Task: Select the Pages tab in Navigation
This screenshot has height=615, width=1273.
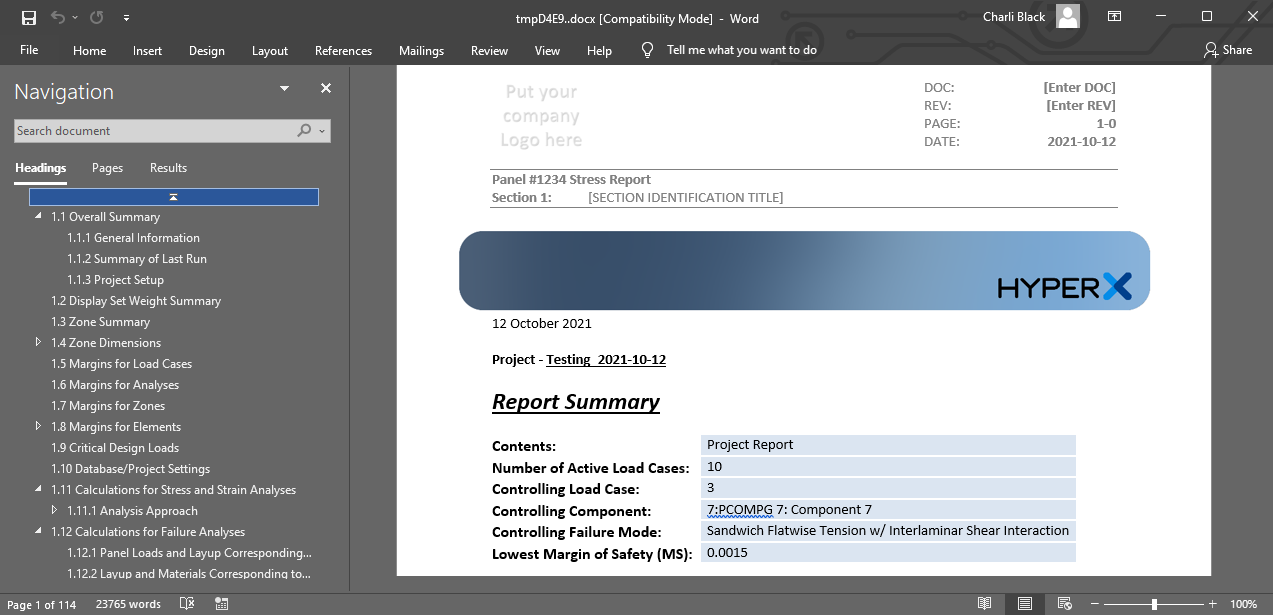Action: pos(107,168)
